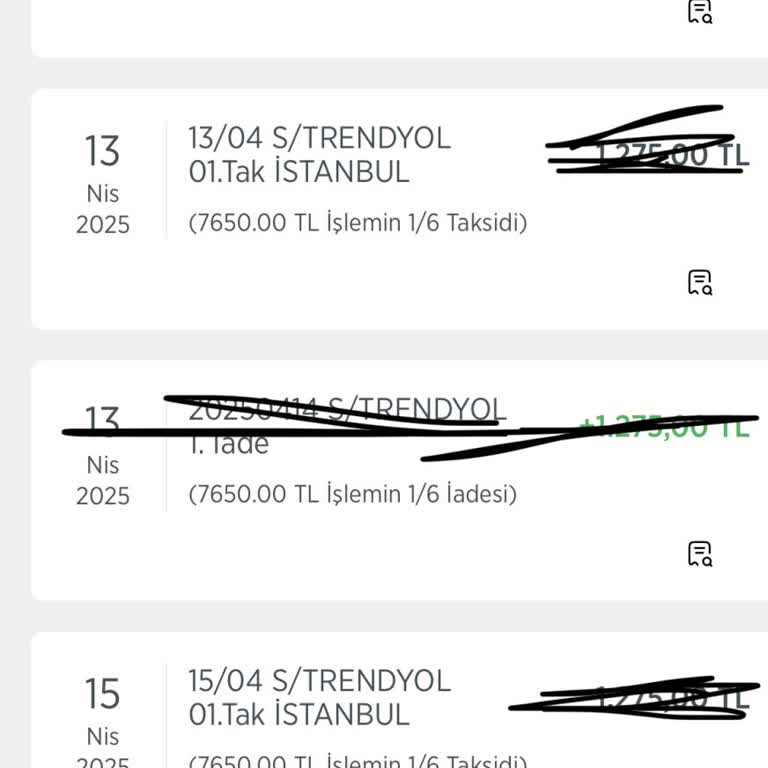
Task: Tap the date number 13 beside 13/04 S/TRENDYOL
Action: 102,152
